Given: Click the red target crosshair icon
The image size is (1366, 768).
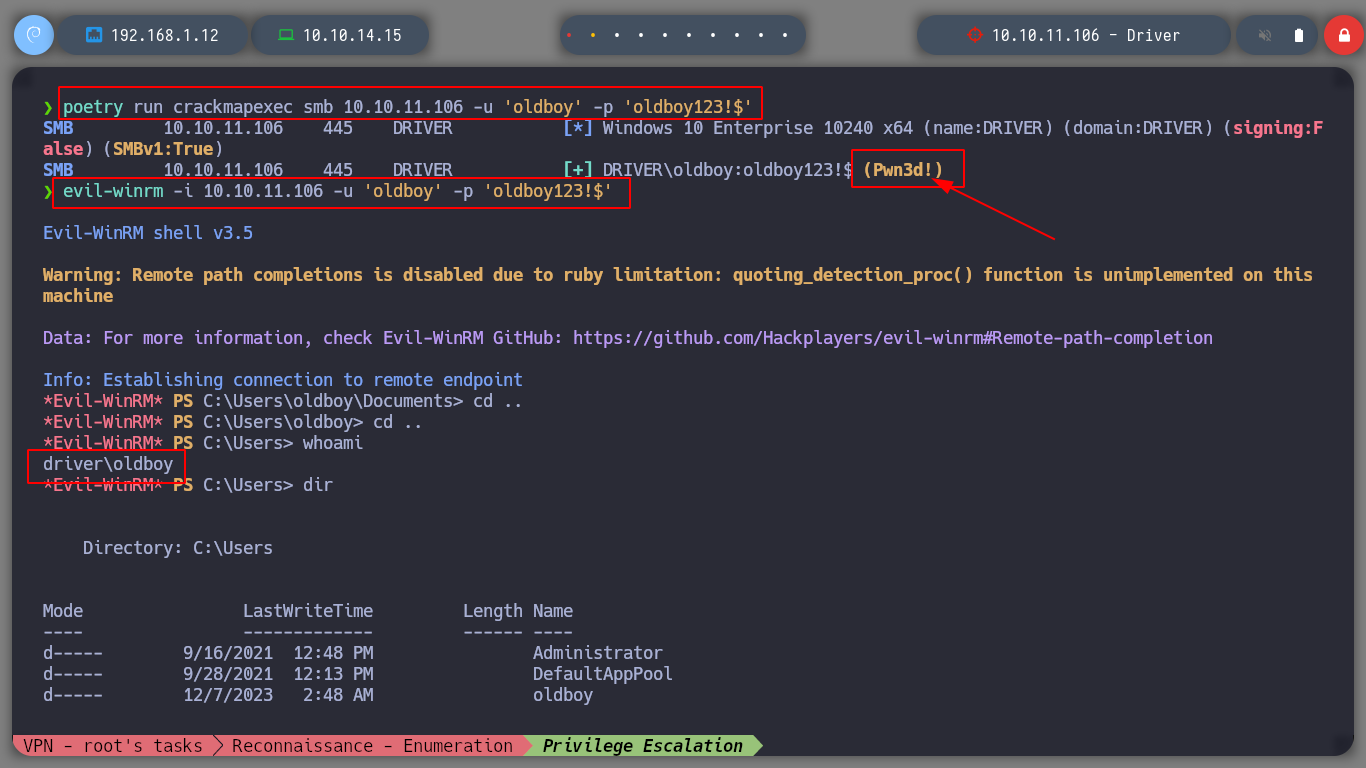Looking at the screenshot, I should pyautogui.click(x=974, y=35).
